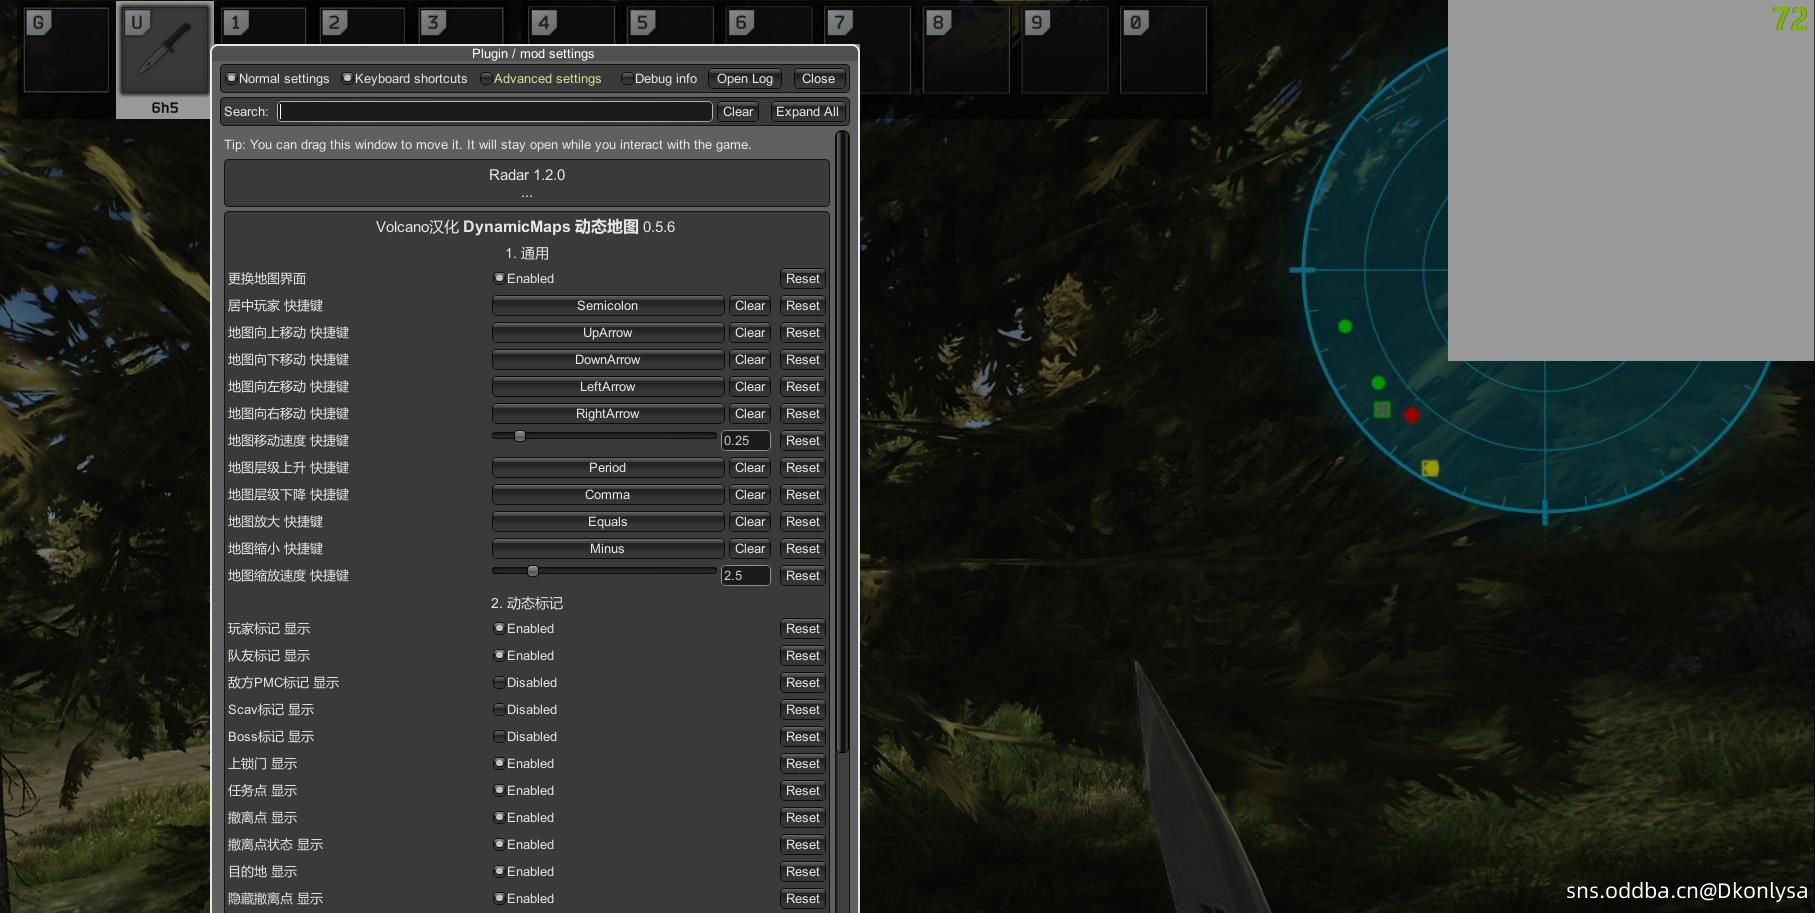Select empty quick slot G
Viewport: 1815px width, 913px height.
click(66, 51)
